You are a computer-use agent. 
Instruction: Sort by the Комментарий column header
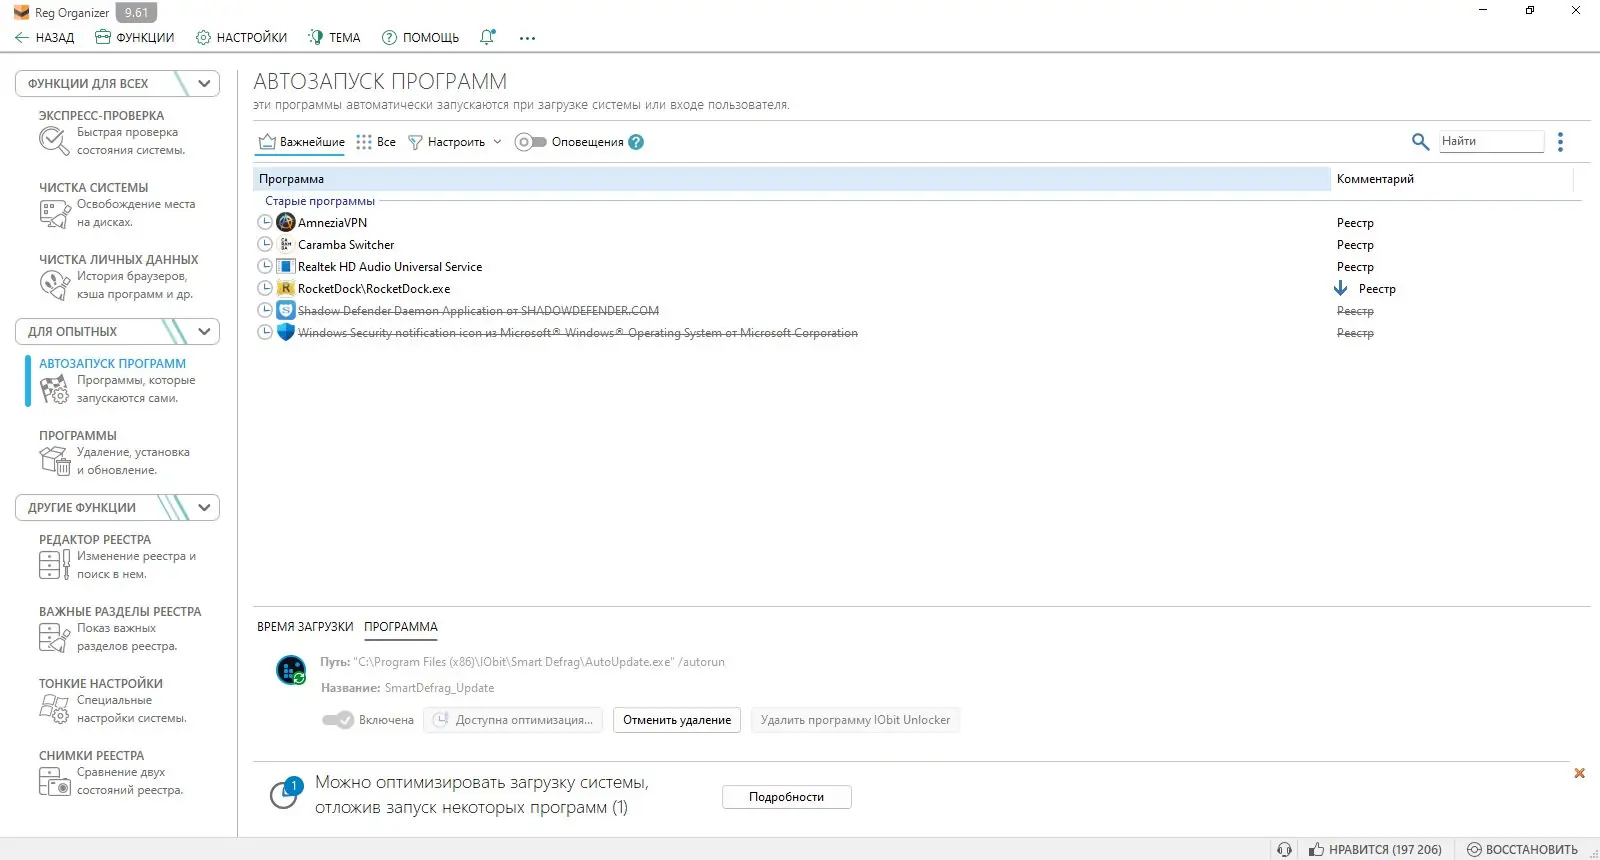click(x=1453, y=179)
